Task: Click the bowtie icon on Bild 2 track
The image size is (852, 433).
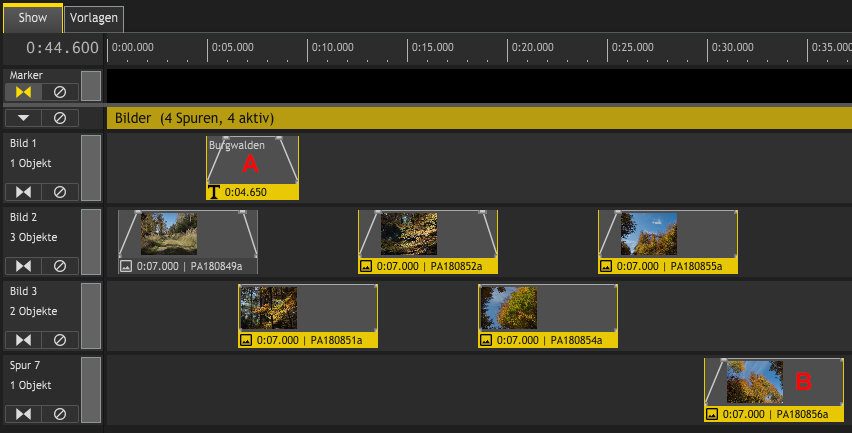Action: (24, 265)
